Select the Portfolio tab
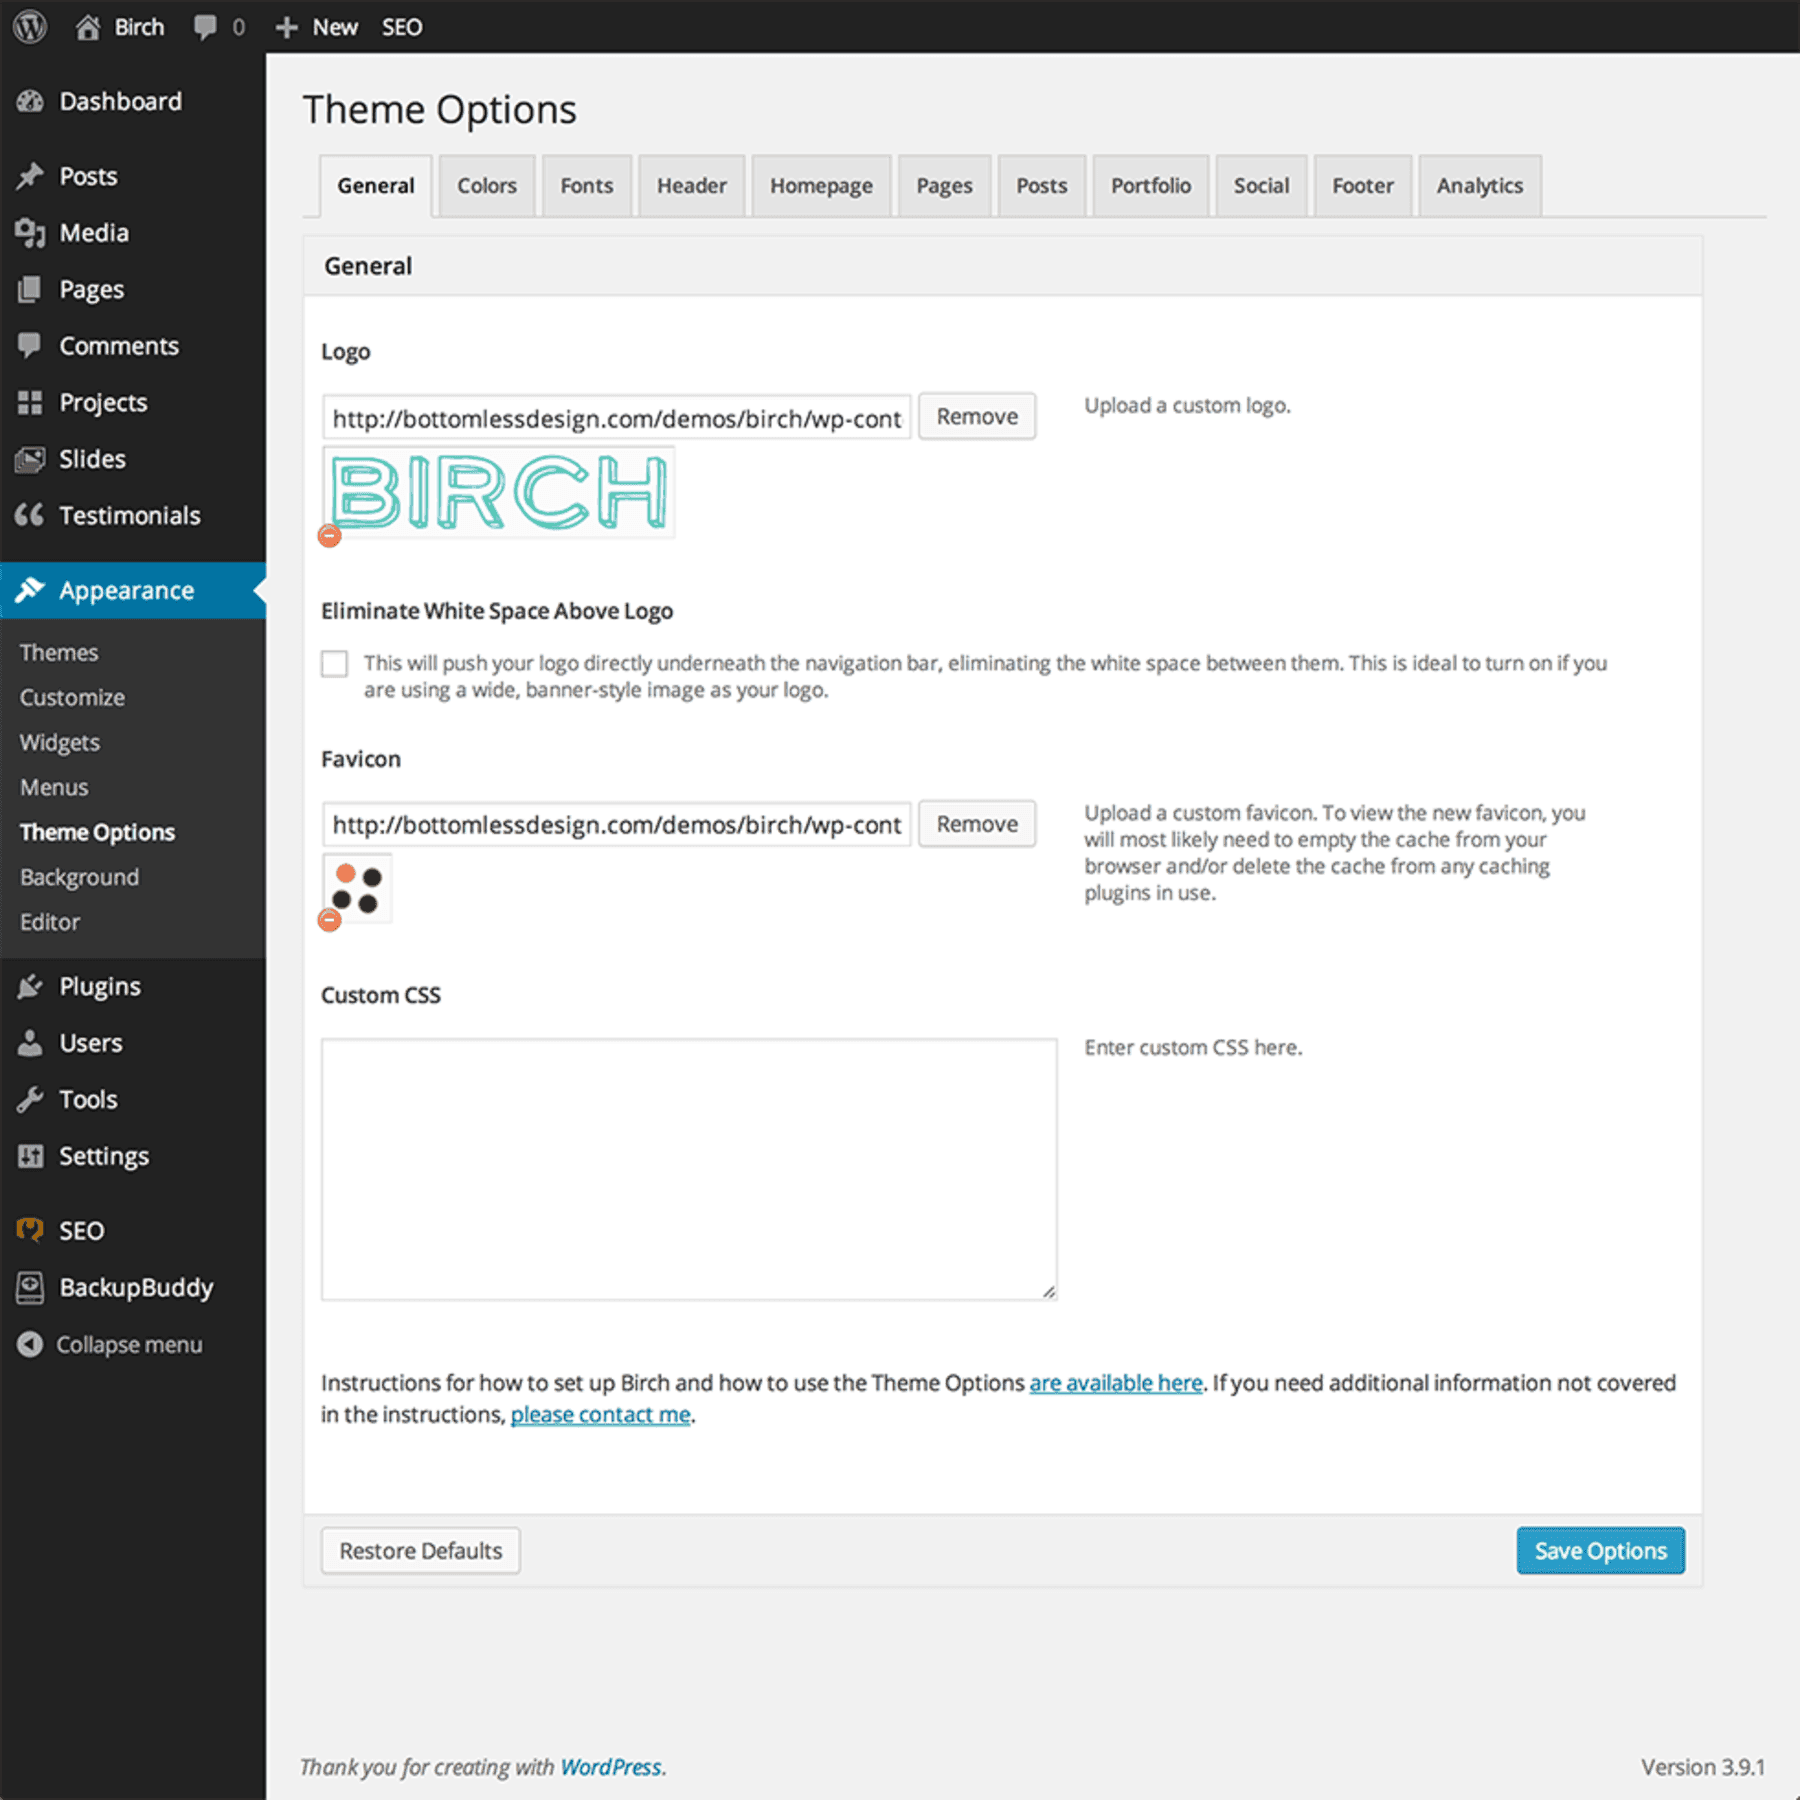 point(1151,186)
